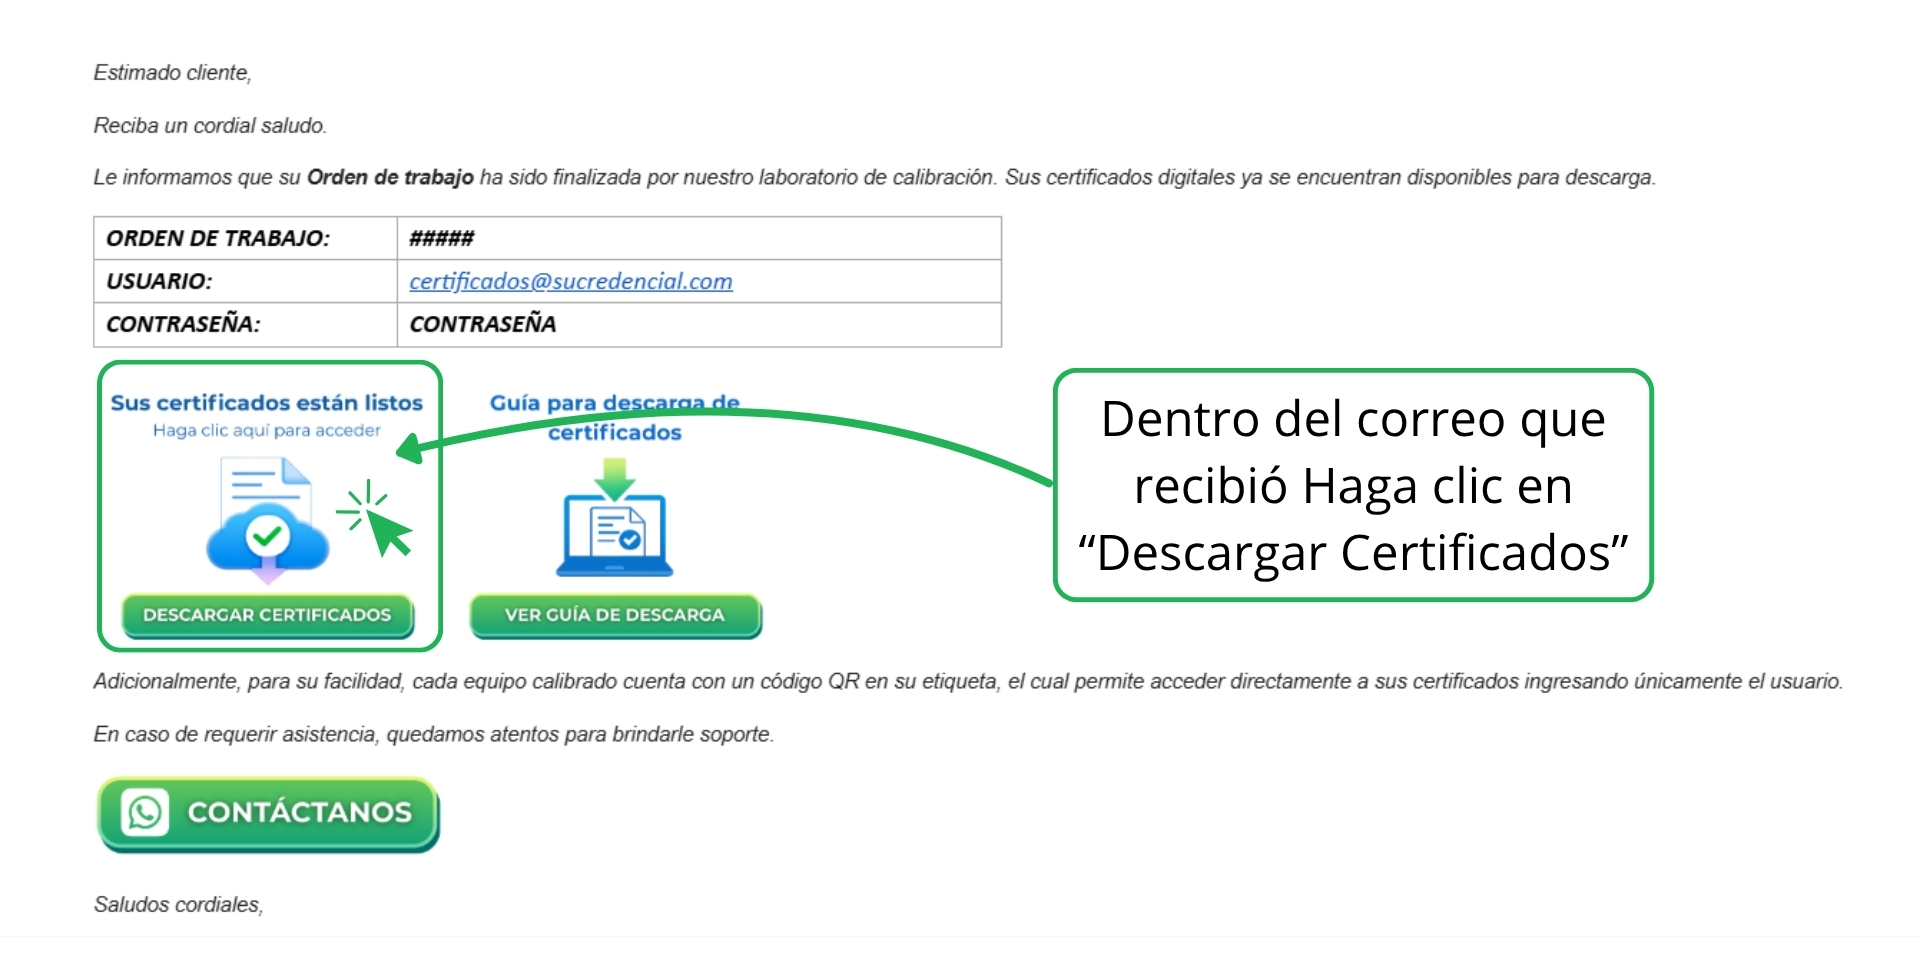
Task: Open the certificados@sucredencial.com email link
Action: [570, 282]
